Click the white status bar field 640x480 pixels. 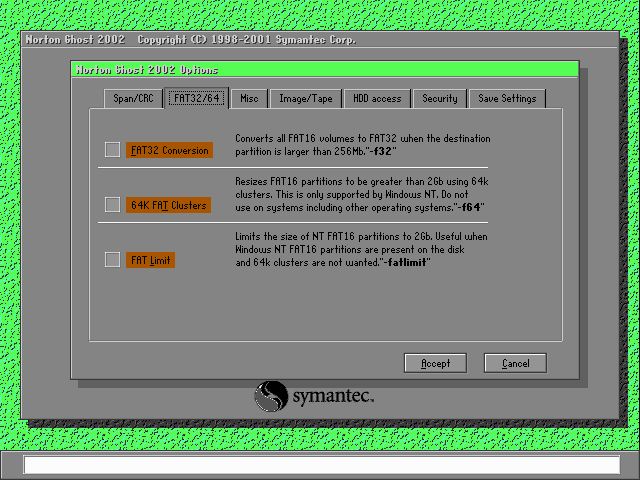click(x=322, y=465)
